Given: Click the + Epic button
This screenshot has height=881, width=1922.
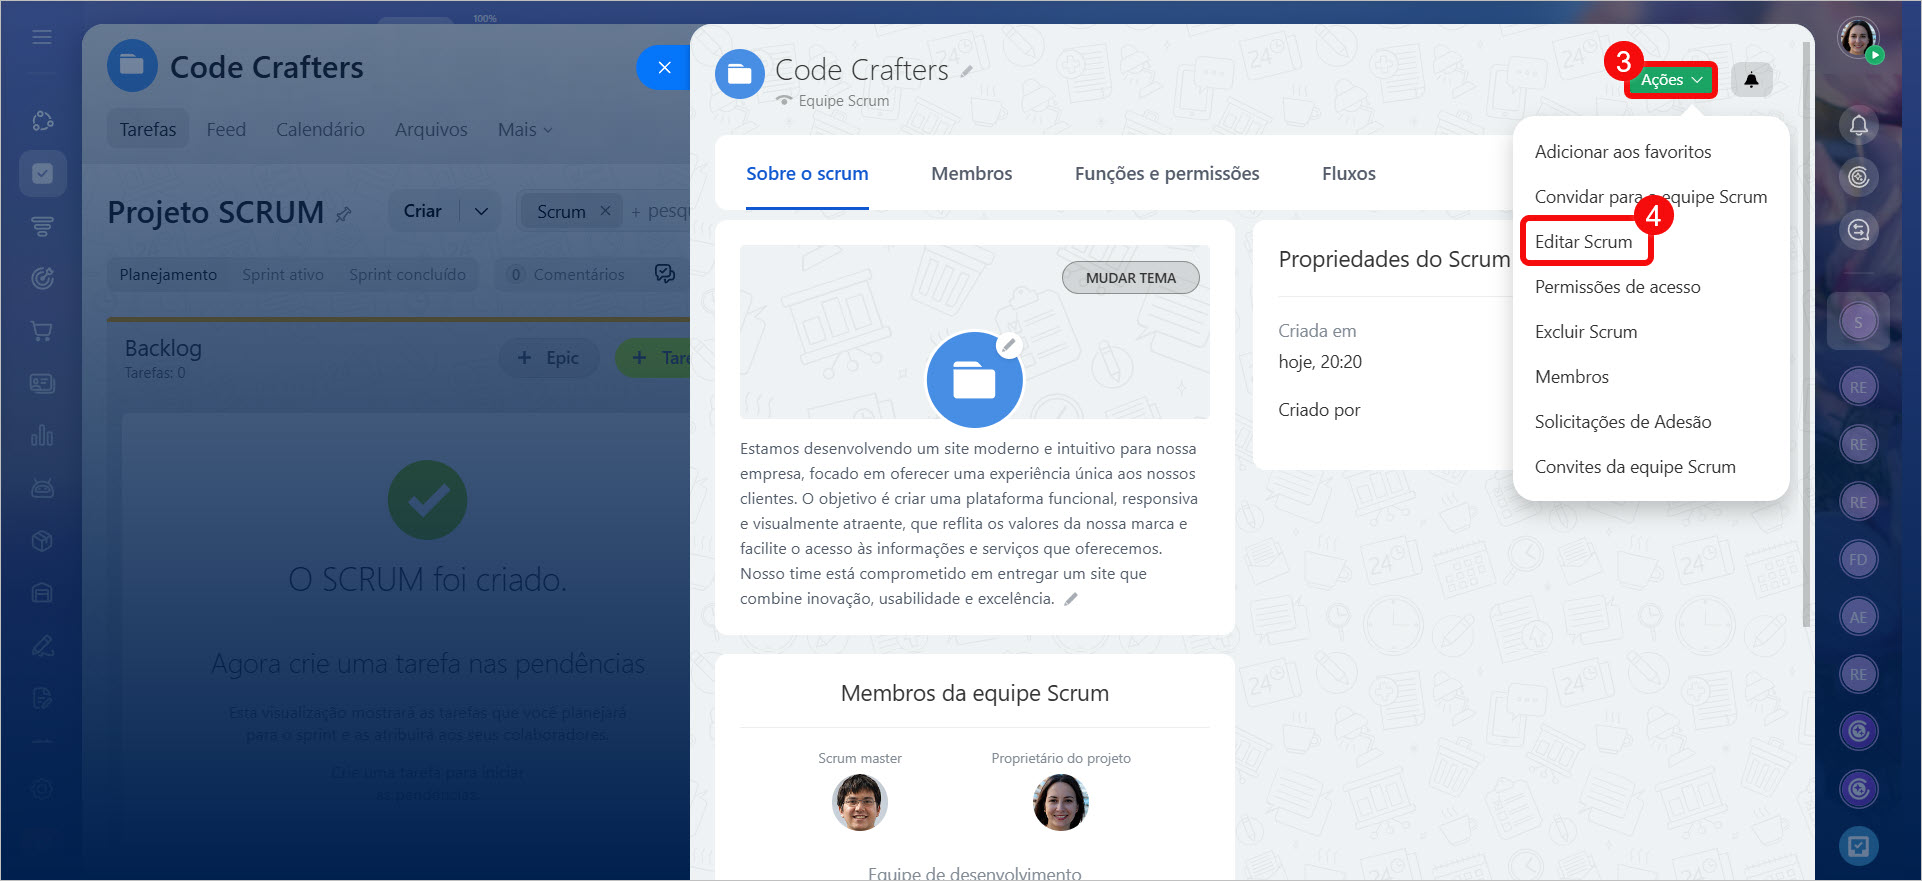Looking at the screenshot, I should pyautogui.click(x=549, y=358).
